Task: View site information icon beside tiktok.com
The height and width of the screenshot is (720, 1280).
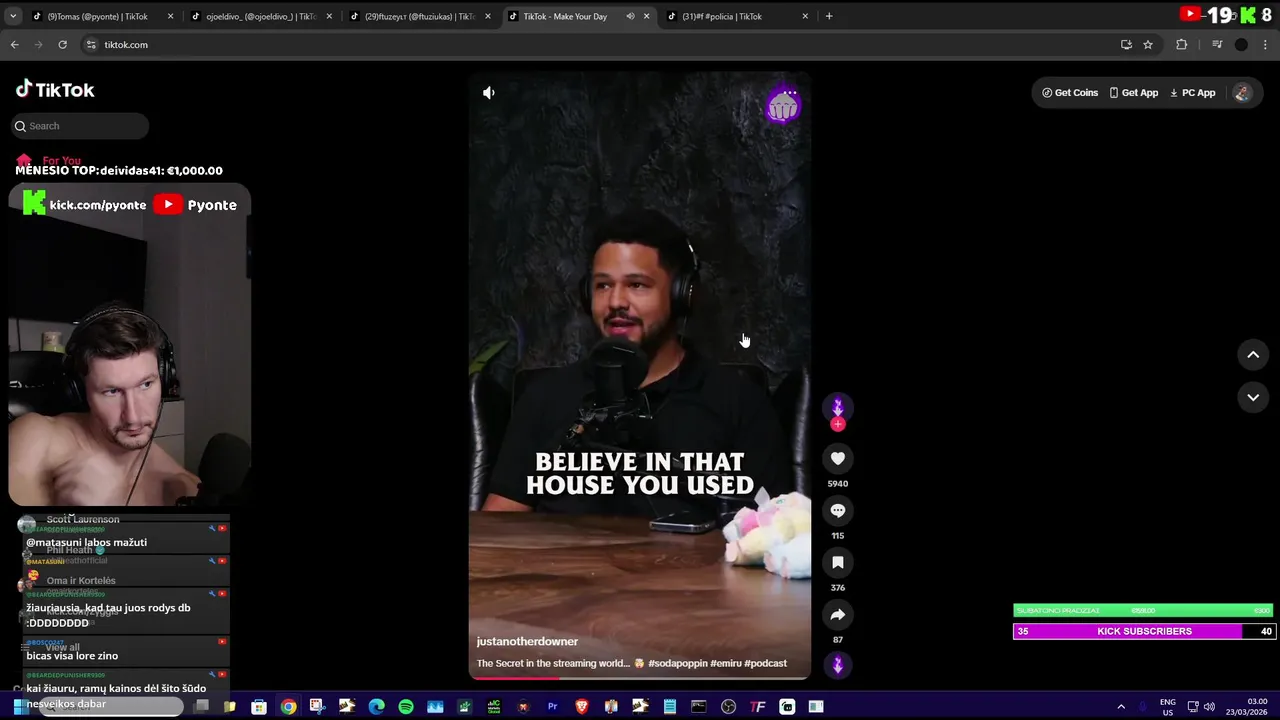Action: 91,45
